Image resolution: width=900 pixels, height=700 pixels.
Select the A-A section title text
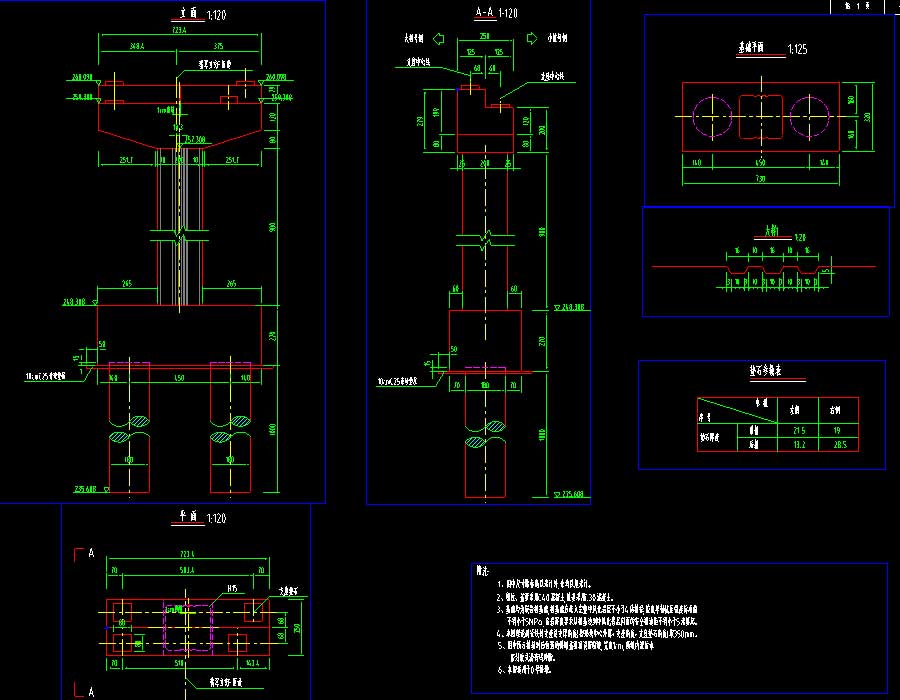point(483,13)
